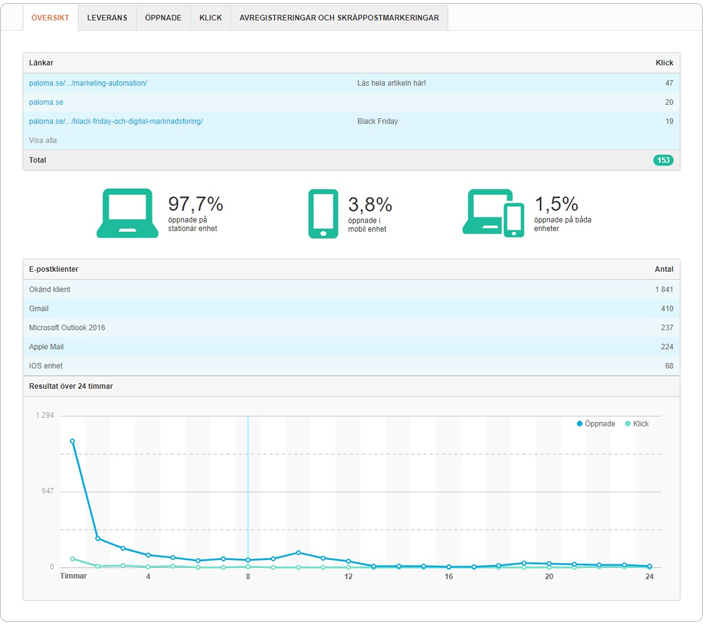Click the 'öppnade på båda enheter' label

[563, 224]
